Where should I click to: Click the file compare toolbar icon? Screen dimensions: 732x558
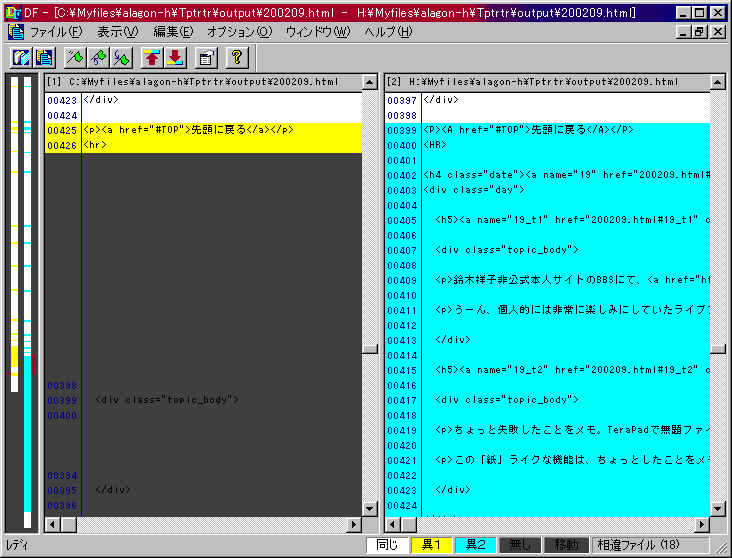point(44,58)
